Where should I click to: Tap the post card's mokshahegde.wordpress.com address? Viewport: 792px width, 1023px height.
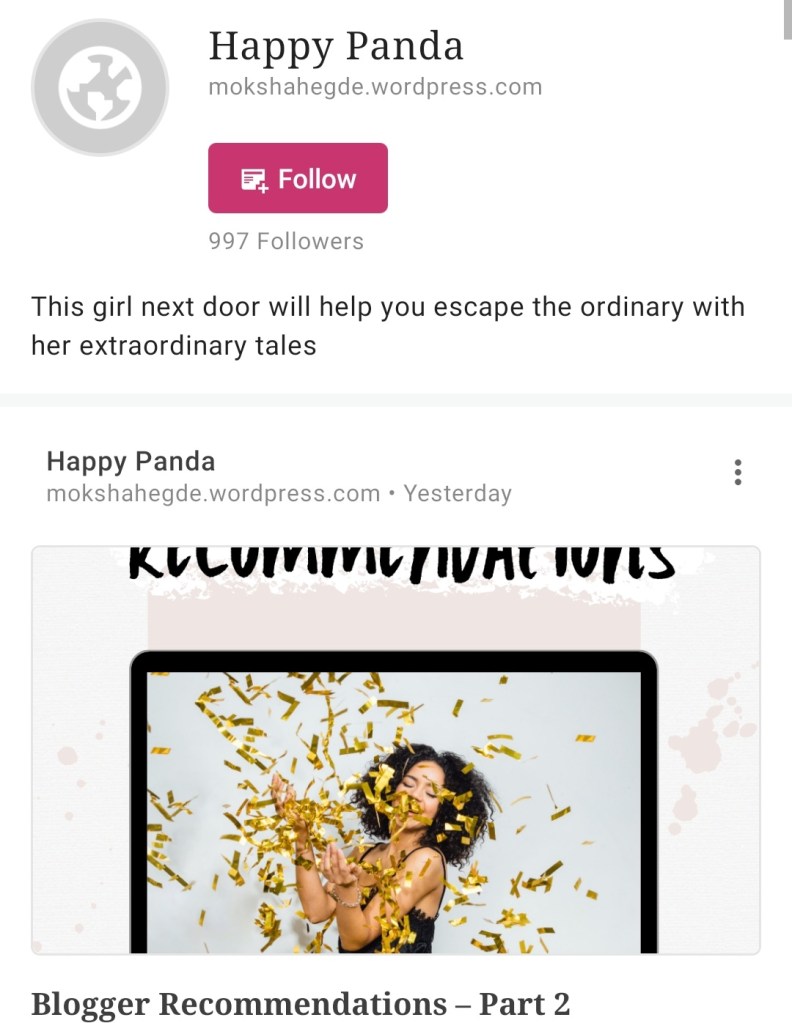213,493
